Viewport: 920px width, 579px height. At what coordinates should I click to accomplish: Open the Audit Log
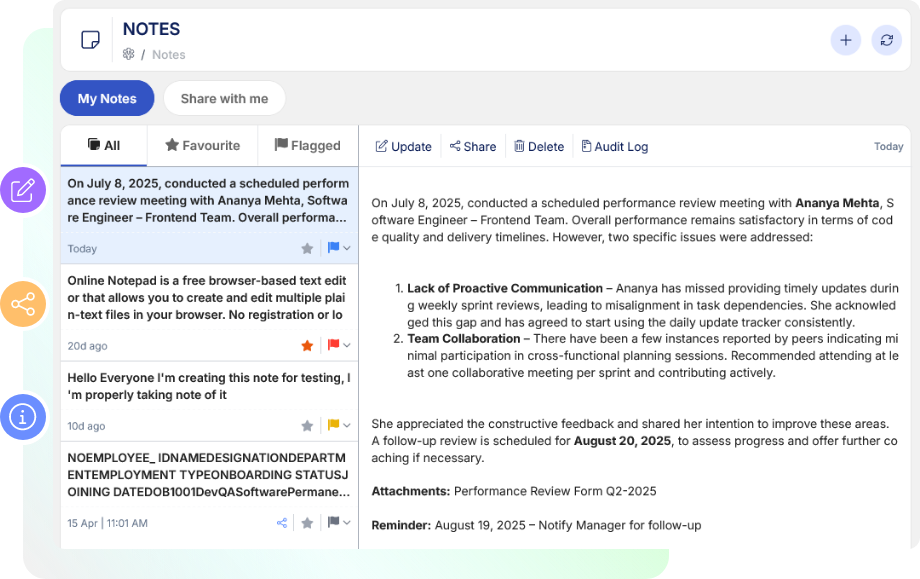click(614, 147)
